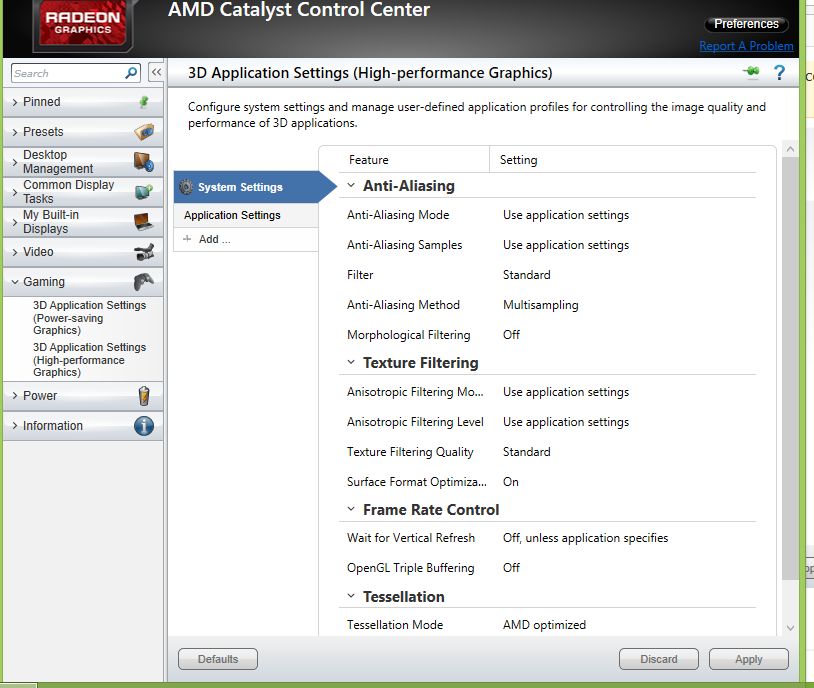
Task: Click the Defaults button
Action: [218, 659]
